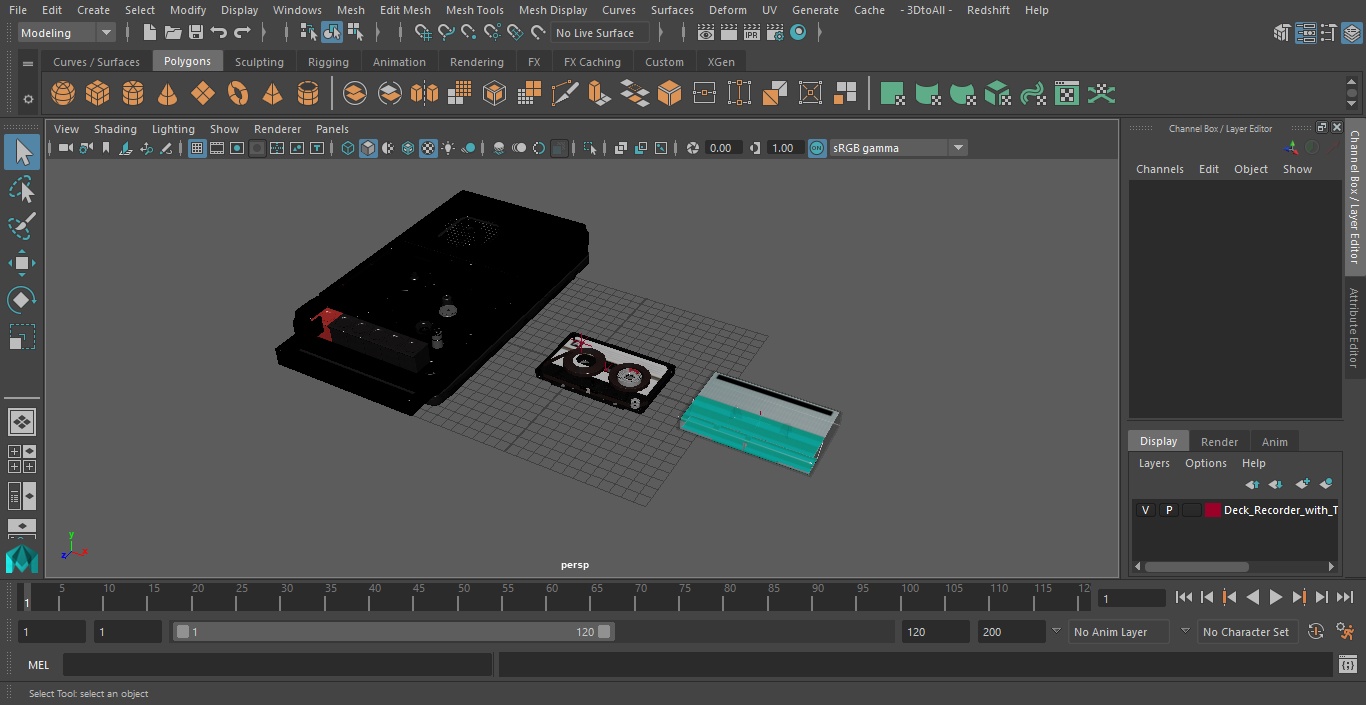Toggle P playback for Deck_Recorder layer
Viewport: 1366px width, 705px height.
click(1168, 510)
